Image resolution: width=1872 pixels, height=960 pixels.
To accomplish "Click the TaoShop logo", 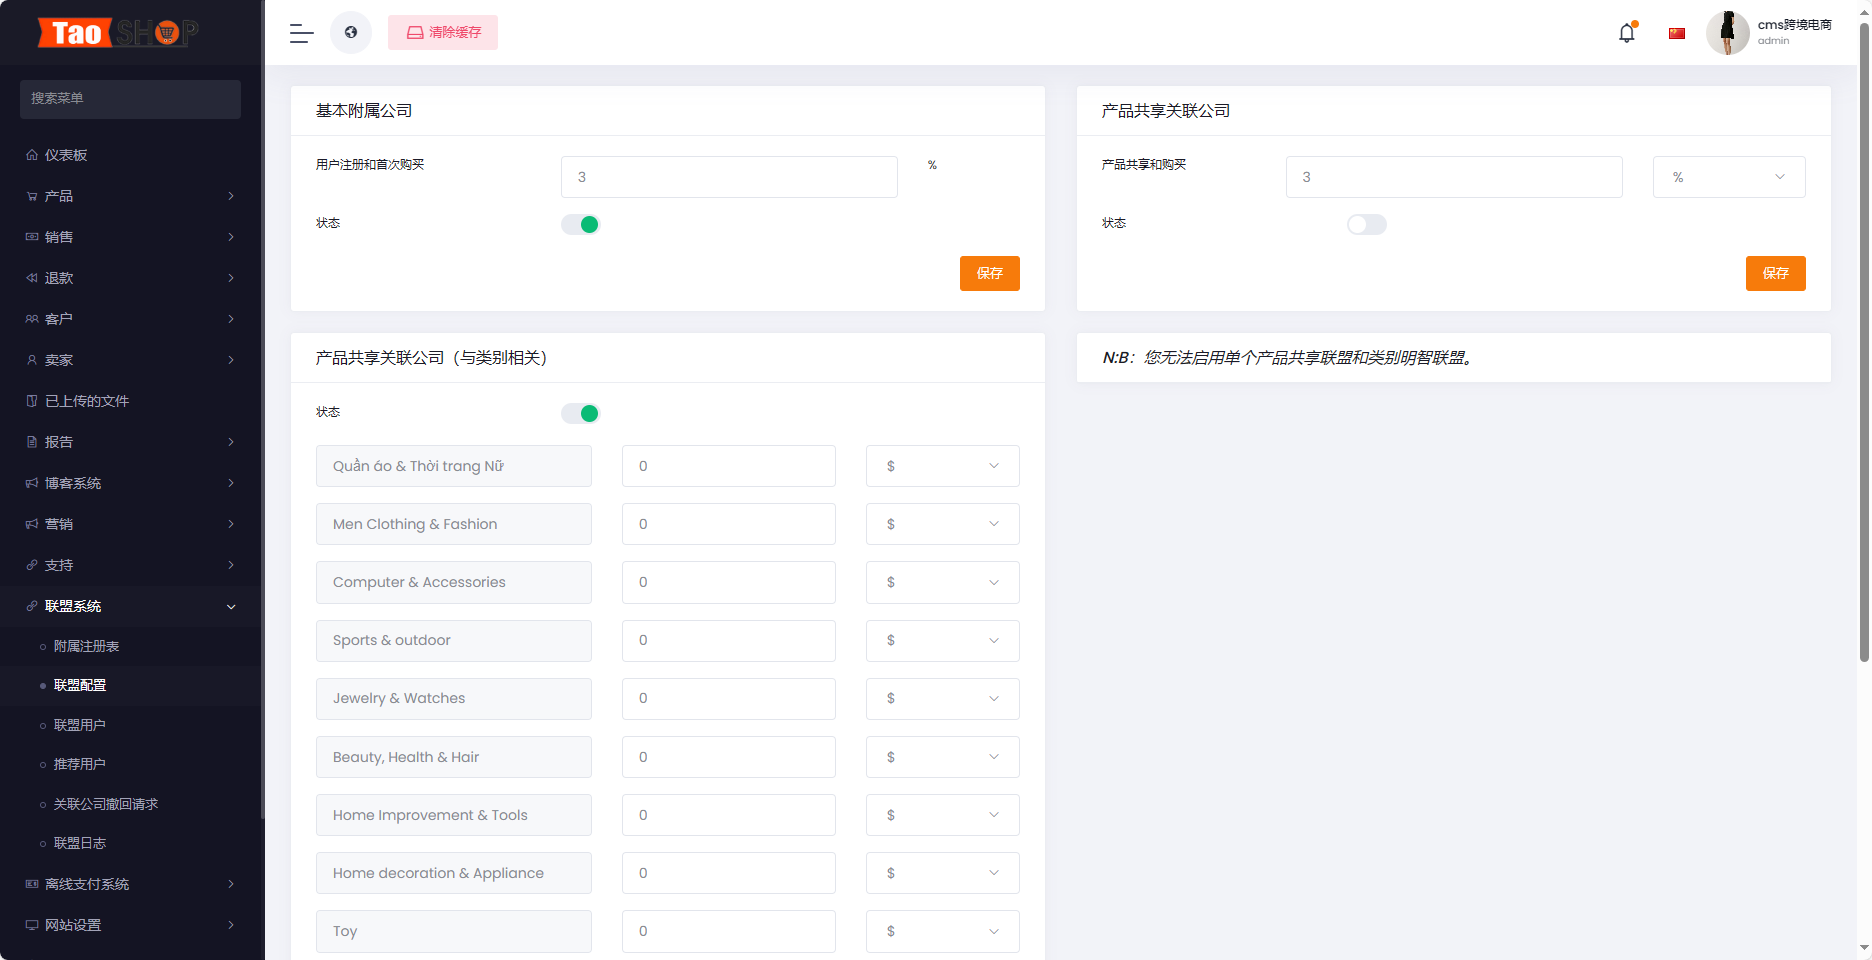I will [118, 33].
